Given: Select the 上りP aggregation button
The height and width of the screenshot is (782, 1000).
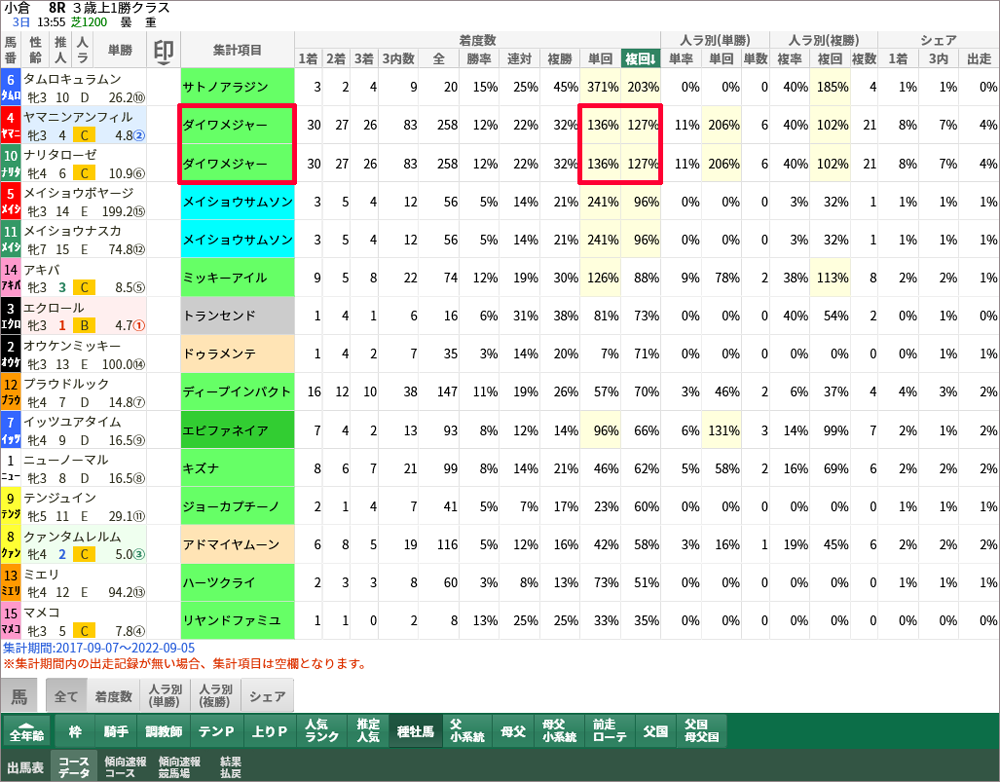Looking at the screenshot, I should (268, 731).
